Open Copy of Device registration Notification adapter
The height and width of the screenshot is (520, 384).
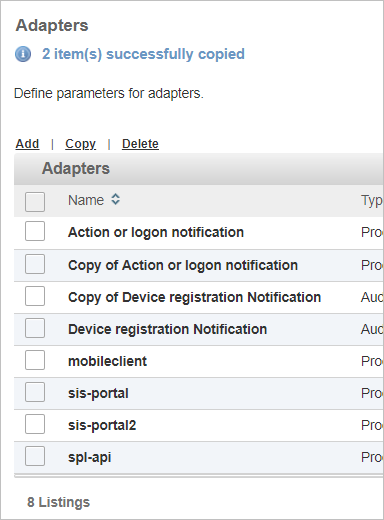coord(194,297)
